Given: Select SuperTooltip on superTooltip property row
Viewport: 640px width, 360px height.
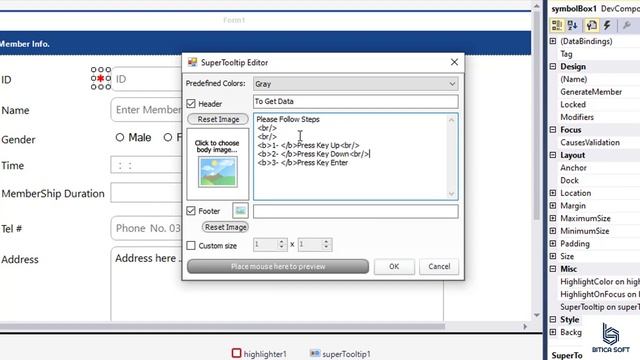Looking at the screenshot, I should (595, 307).
